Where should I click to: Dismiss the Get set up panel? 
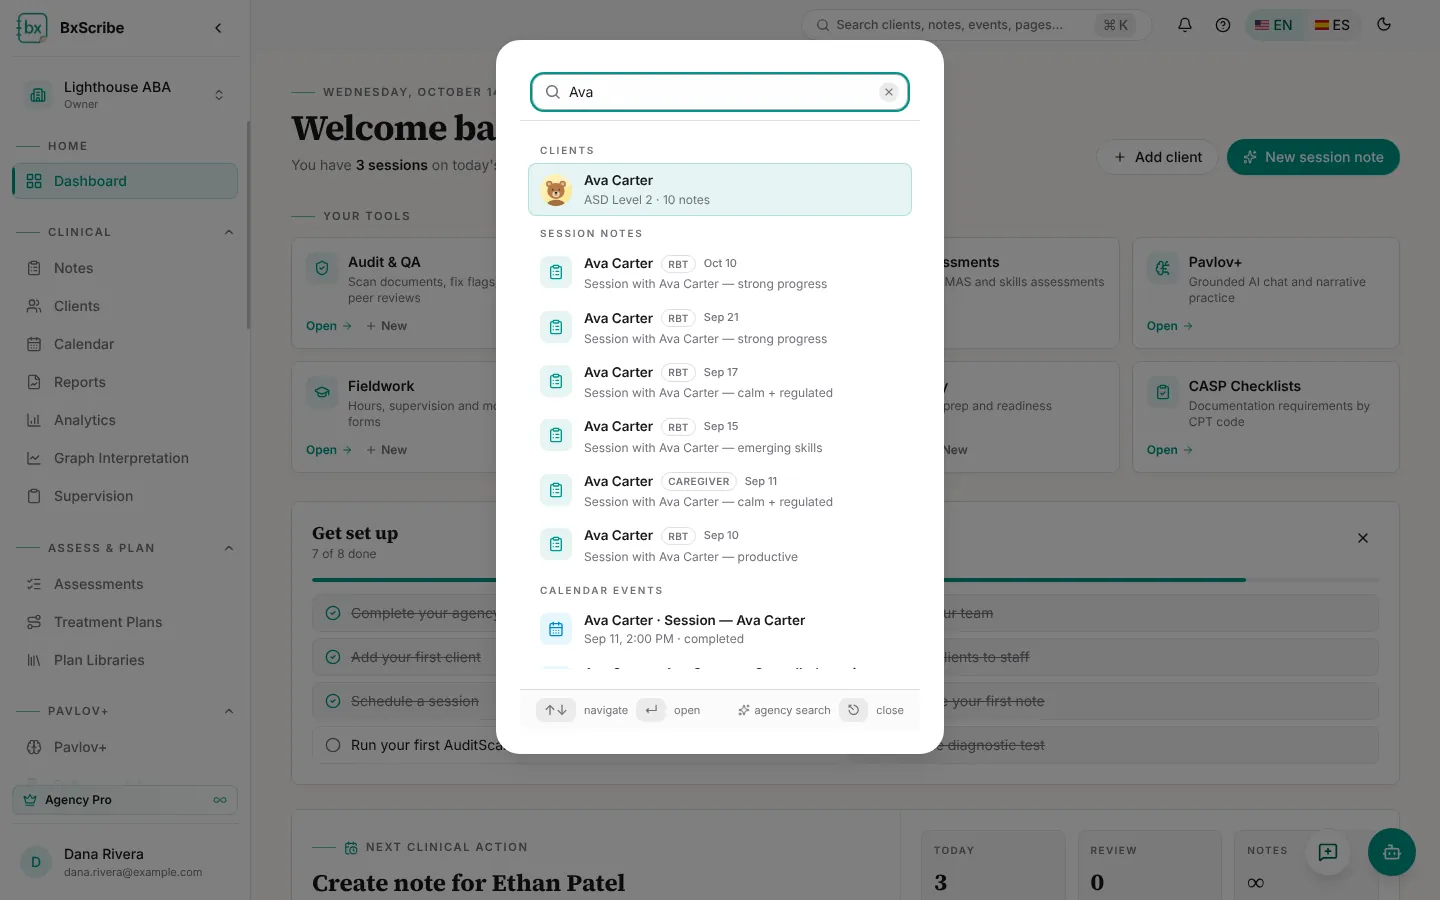coord(1363,538)
